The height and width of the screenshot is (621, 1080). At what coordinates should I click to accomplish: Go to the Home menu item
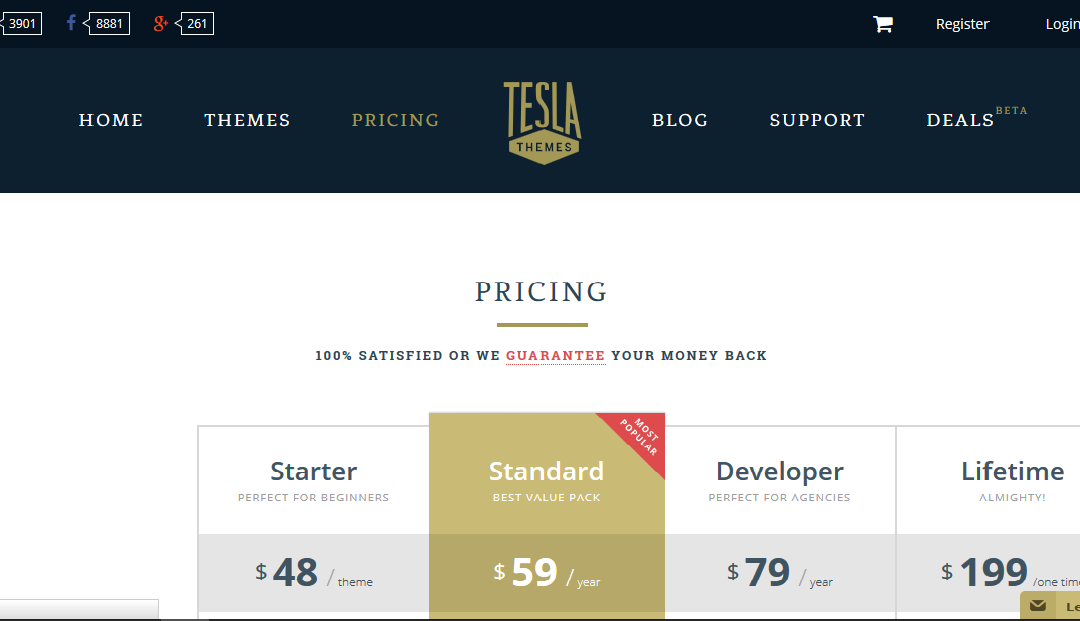tap(111, 120)
